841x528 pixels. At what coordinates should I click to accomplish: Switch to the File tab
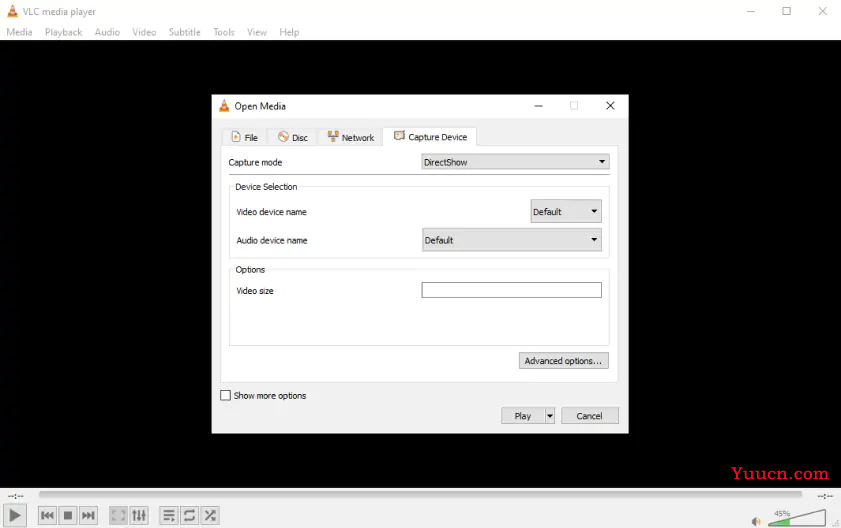[245, 137]
